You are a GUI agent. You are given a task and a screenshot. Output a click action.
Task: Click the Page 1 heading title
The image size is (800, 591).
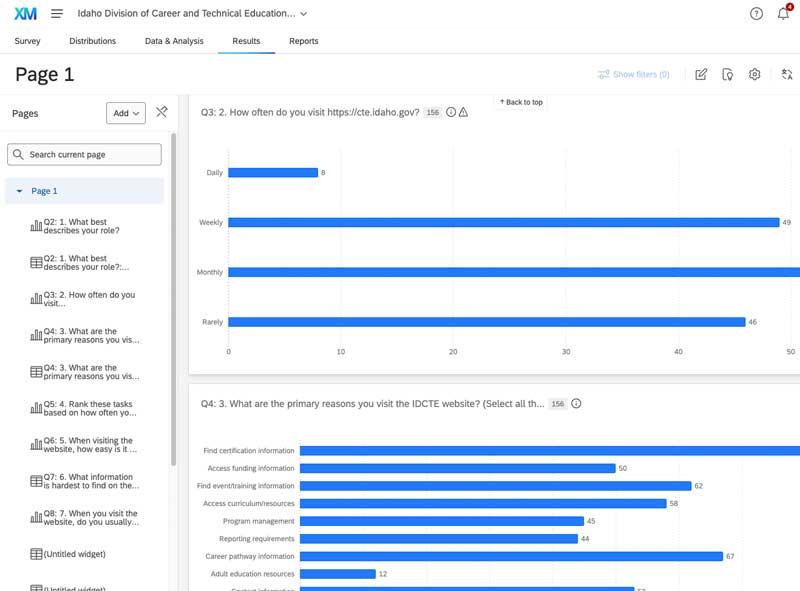pyautogui.click(x=45, y=75)
